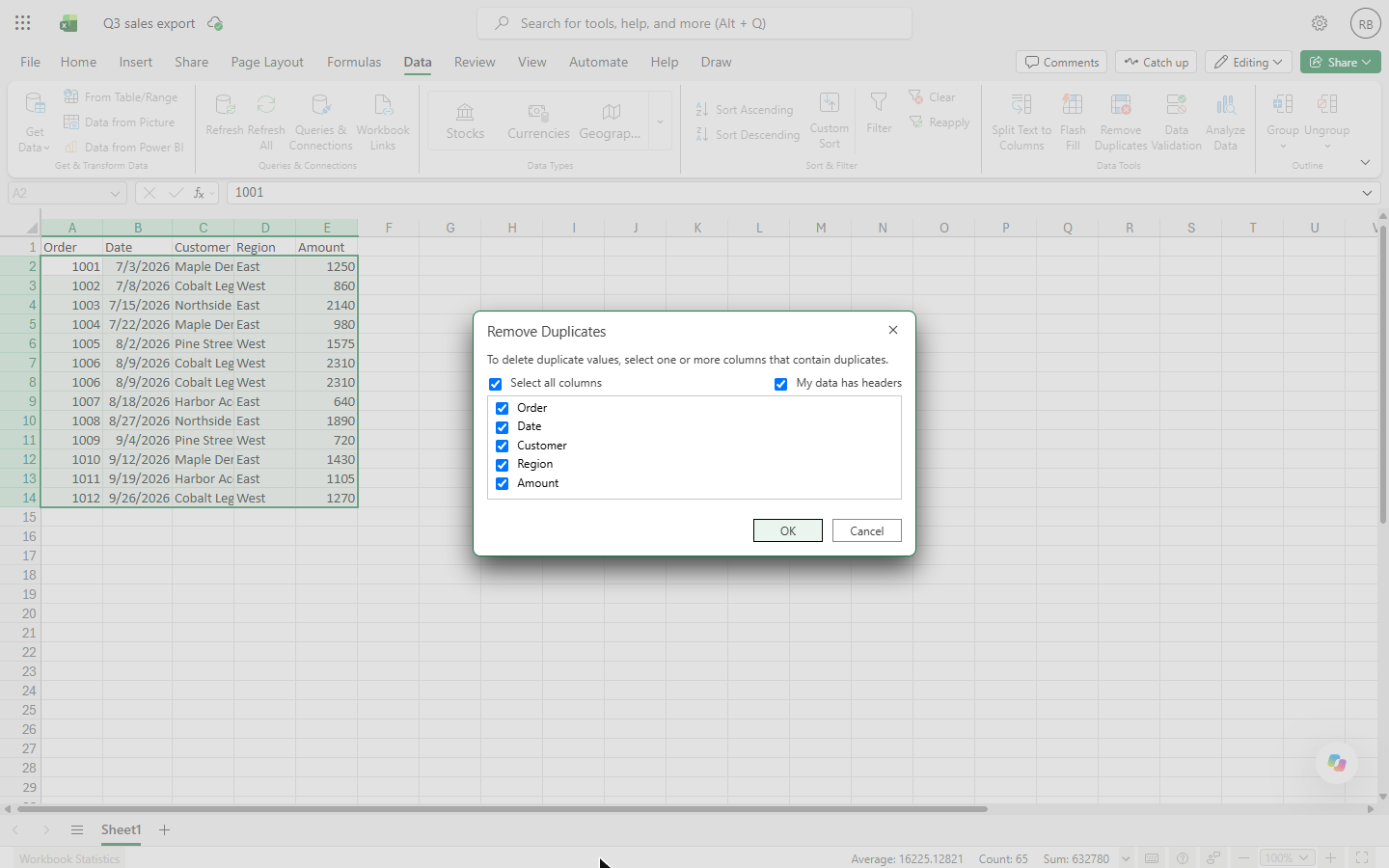Screen dimensions: 1389x868
Task: Click the Copilot floating icon
Action: point(1337,763)
